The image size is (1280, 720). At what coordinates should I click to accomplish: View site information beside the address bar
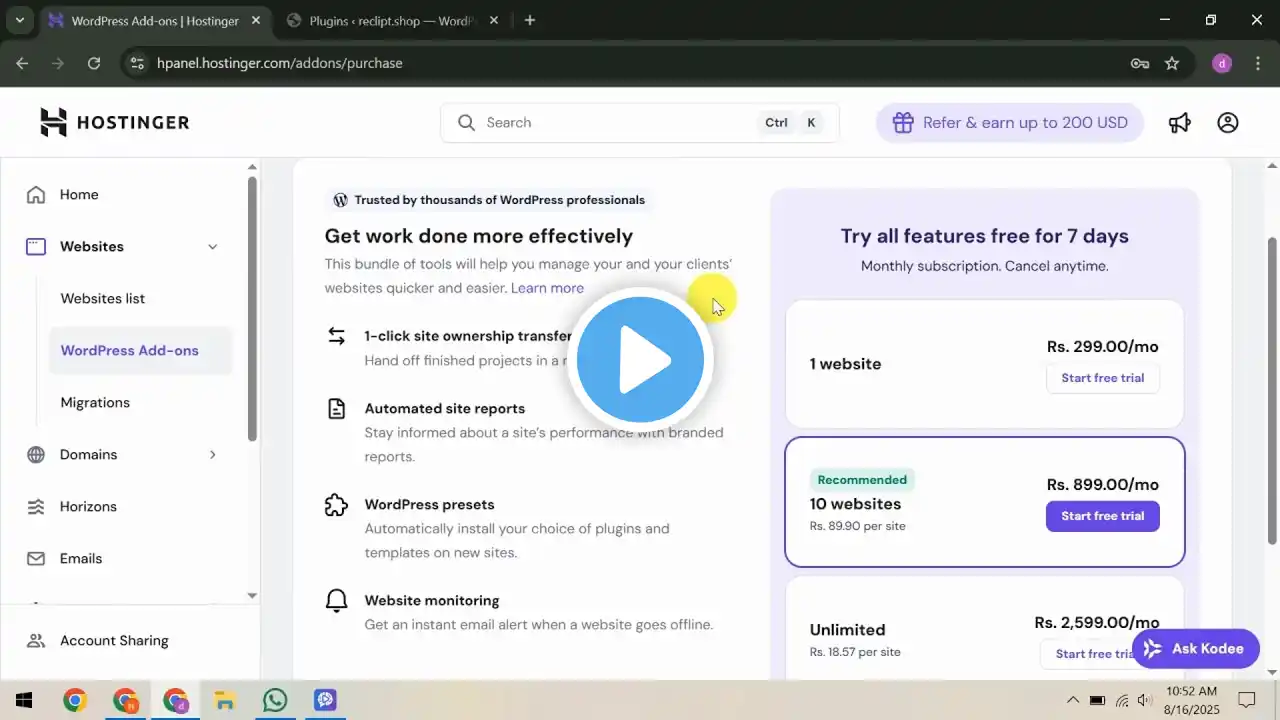(138, 63)
